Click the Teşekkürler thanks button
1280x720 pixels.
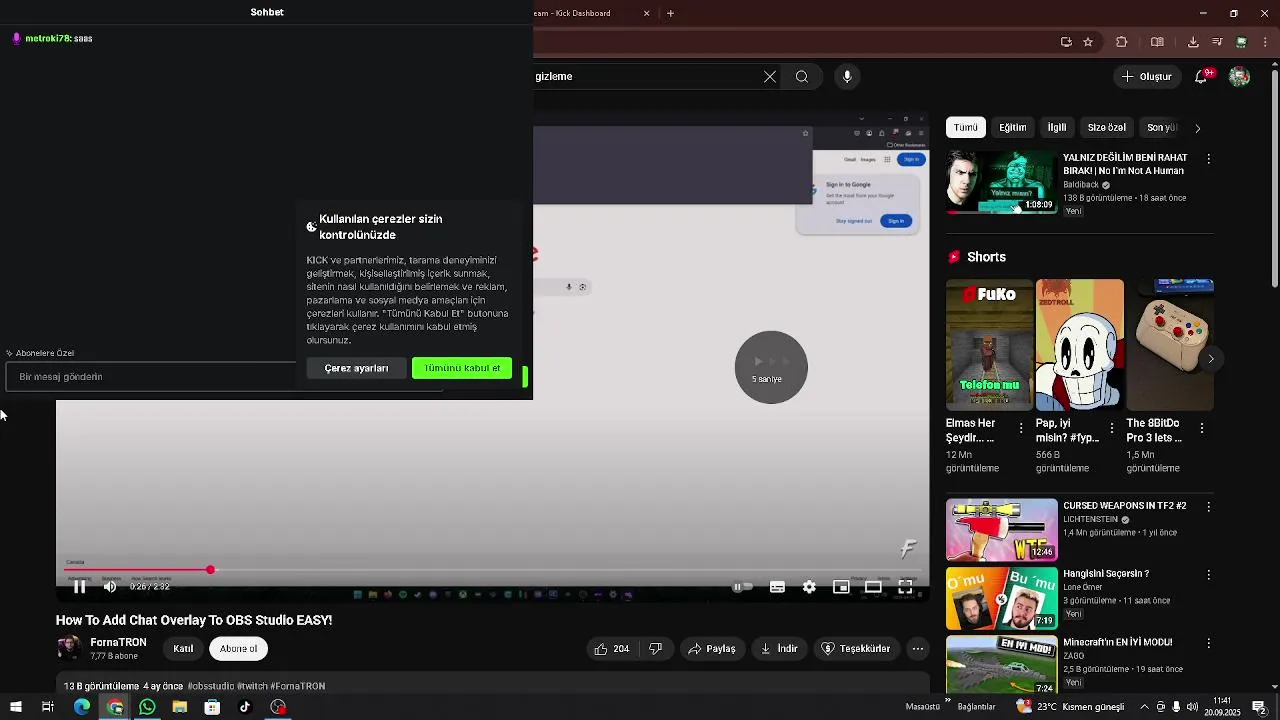[x=856, y=649]
